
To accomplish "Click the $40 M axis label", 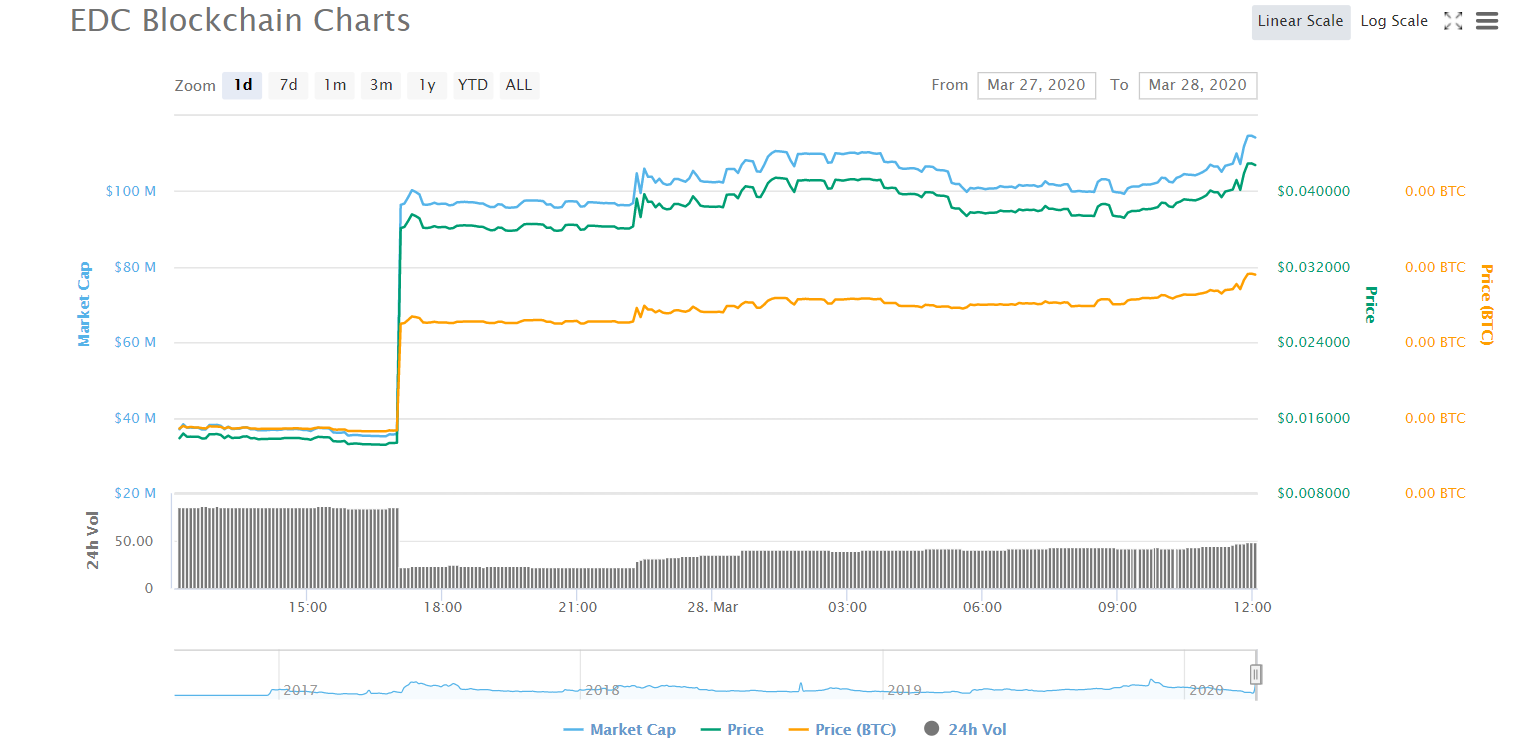I will 135,418.
